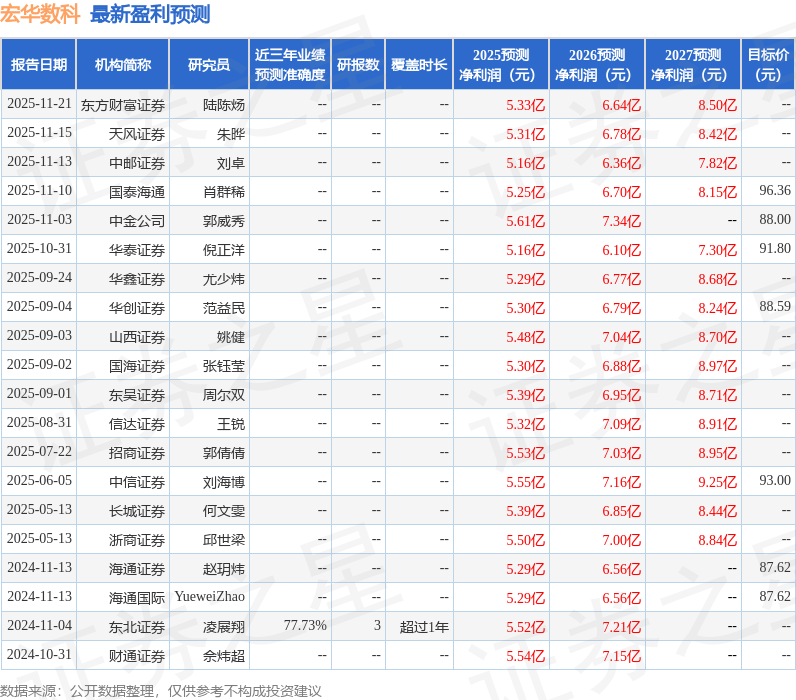Select the 2026预测净利润 column header
Viewport: 796px width, 700px height.
click(x=597, y=64)
